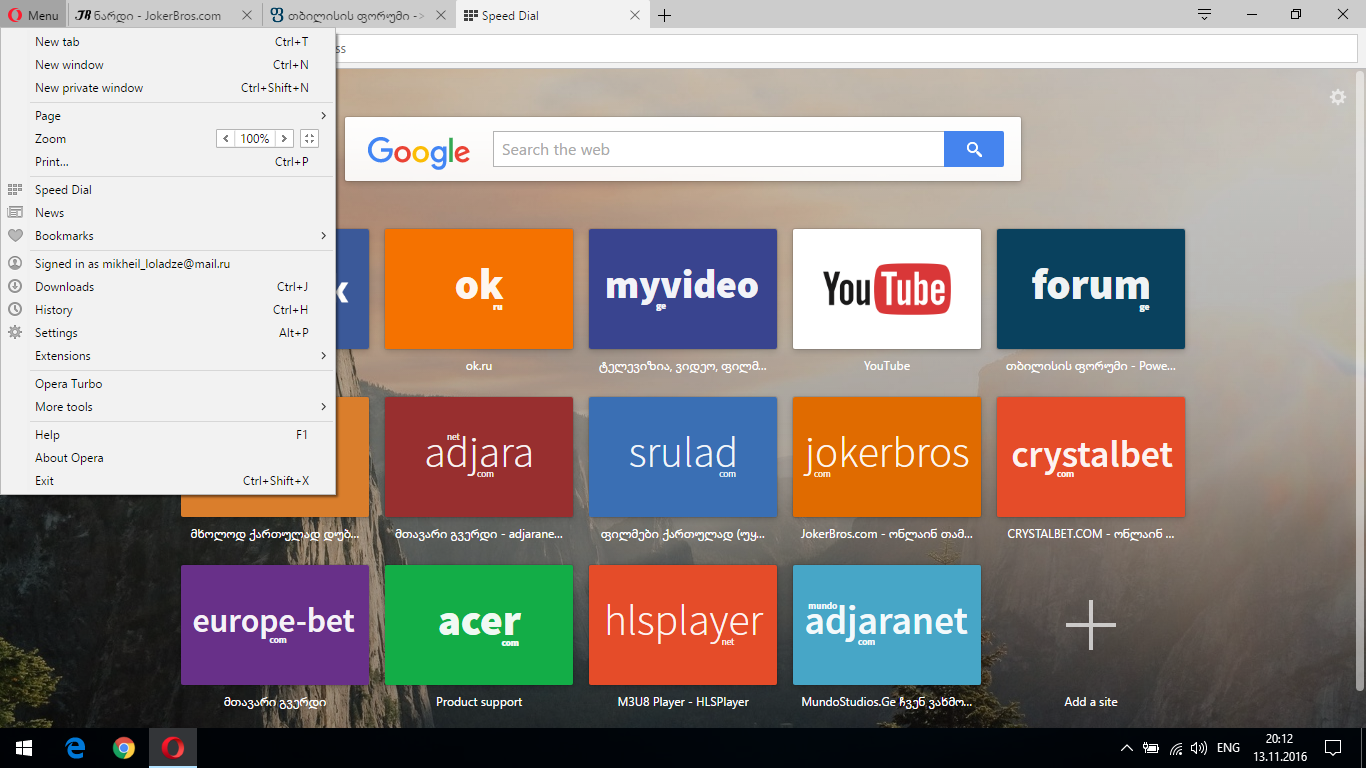The image size is (1366, 768).
Task: Click the blue search magnifier button
Action: [x=974, y=150]
